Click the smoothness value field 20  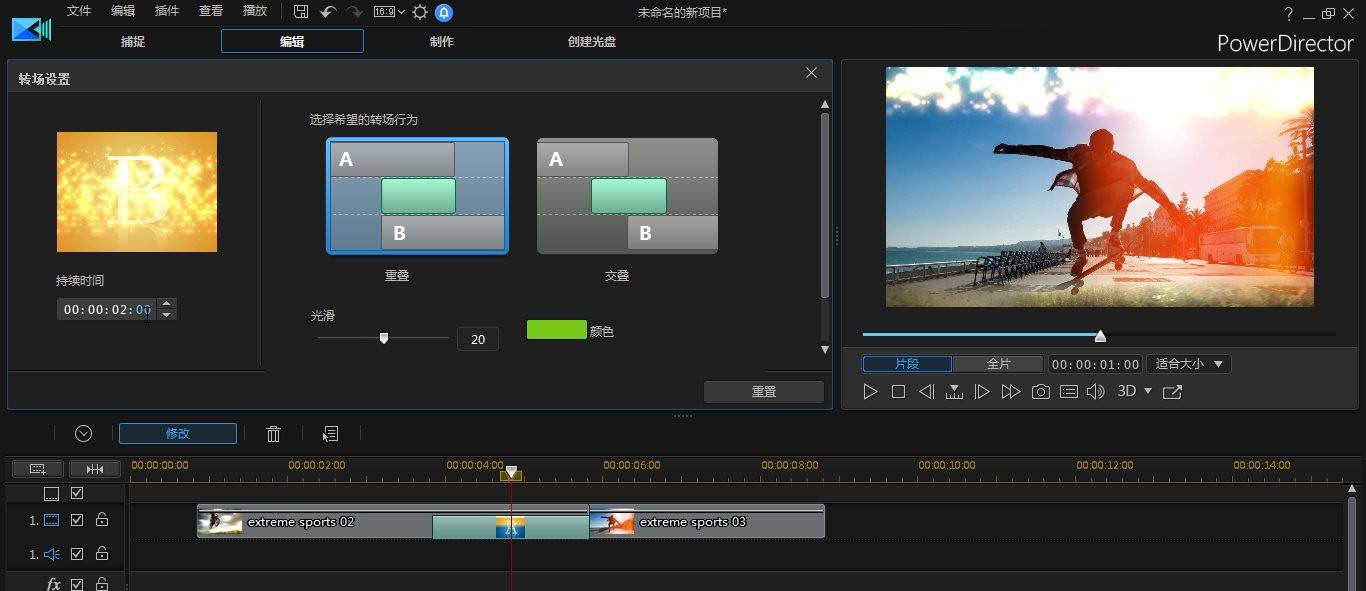(x=478, y=339)
